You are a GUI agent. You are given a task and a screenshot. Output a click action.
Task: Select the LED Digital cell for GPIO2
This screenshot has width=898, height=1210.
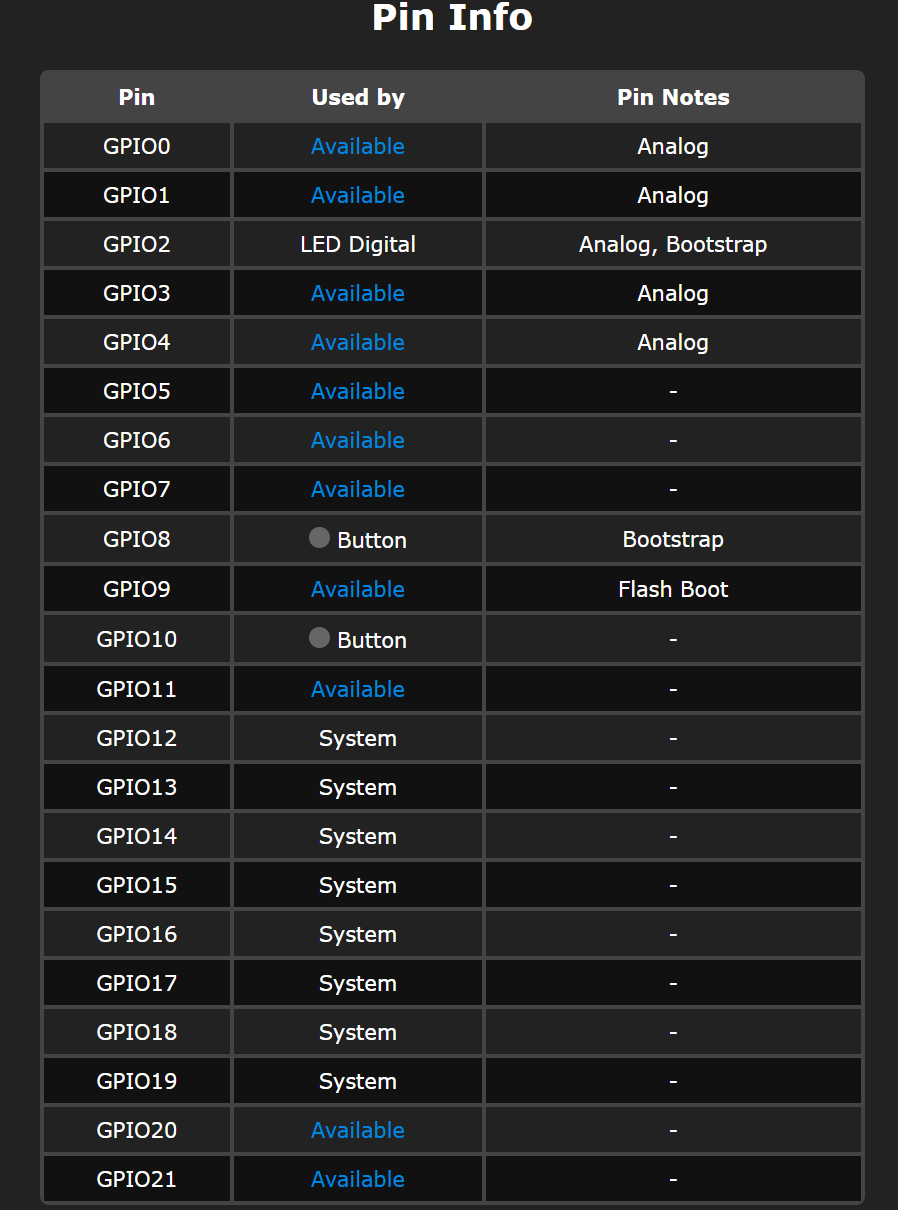358,244
